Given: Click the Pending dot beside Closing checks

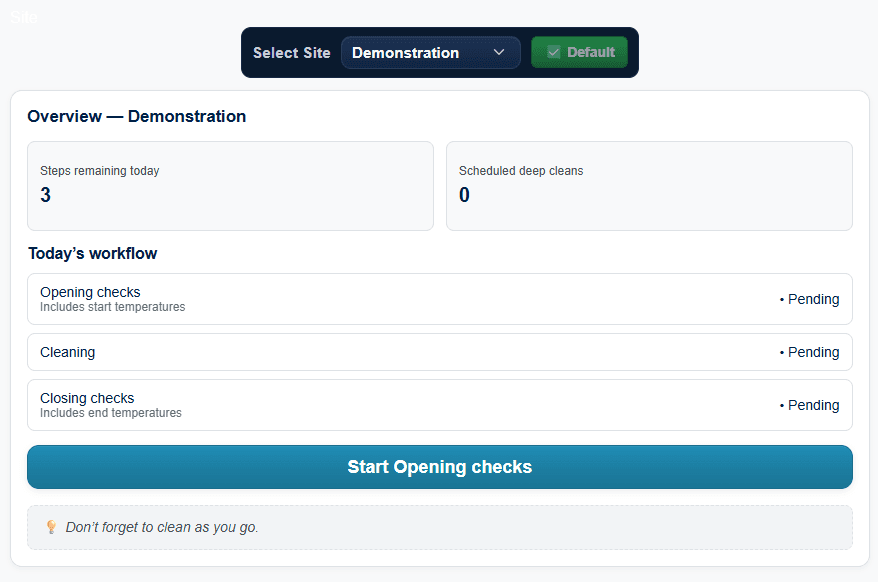Looking at the screenshot, I should pyautogui.click(x=783, y=404).
